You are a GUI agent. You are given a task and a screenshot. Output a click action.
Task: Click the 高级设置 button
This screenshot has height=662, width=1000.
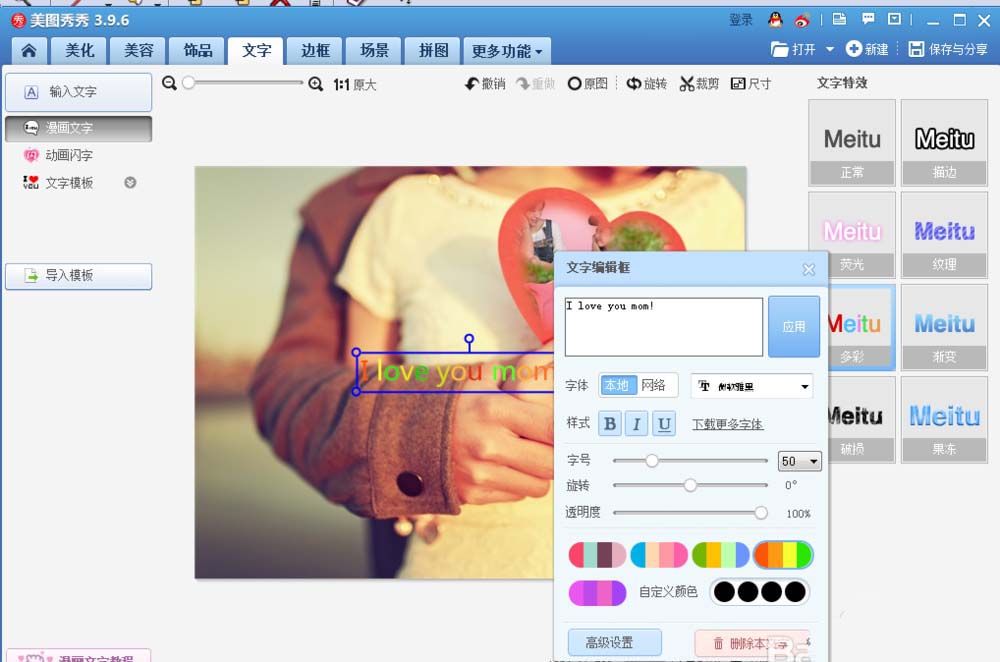[614, 642]
